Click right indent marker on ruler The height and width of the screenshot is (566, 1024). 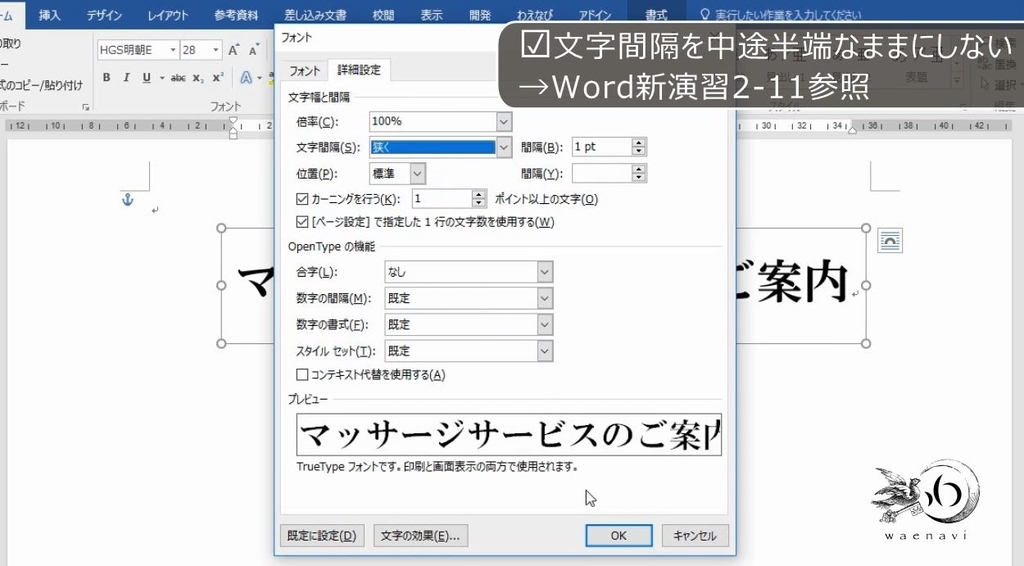[x=852, y=130]
